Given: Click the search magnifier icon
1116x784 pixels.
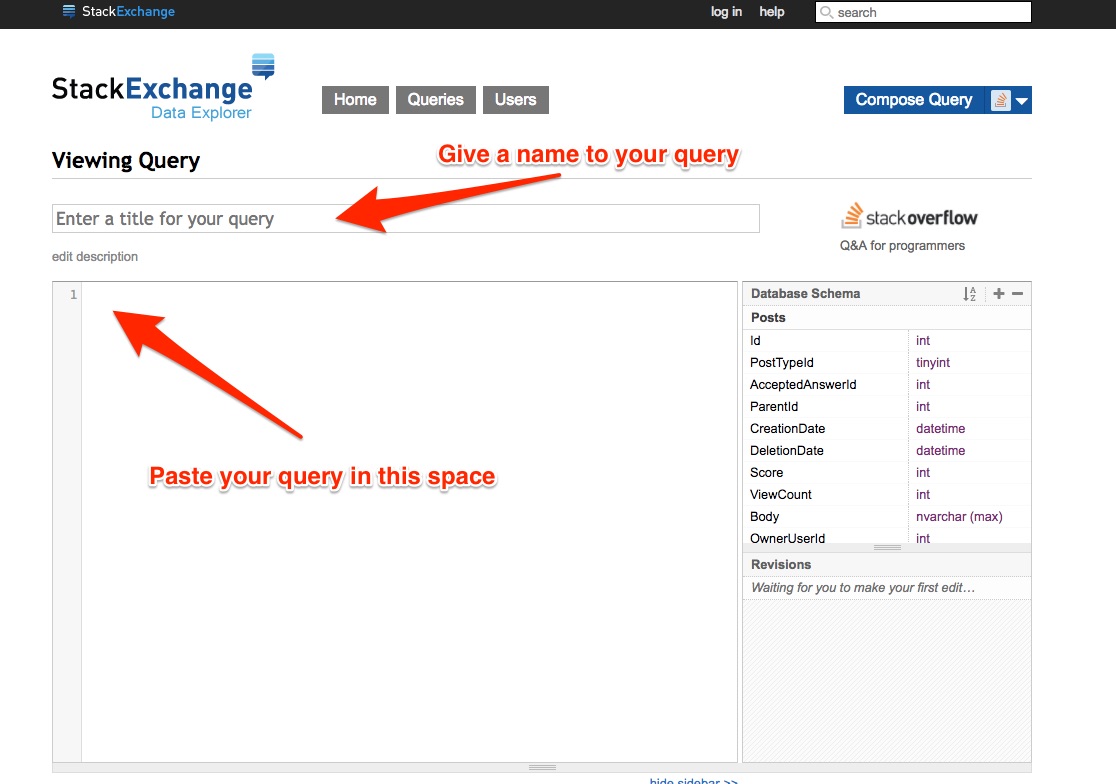Looking at the screenshot, I should [826, 12].
